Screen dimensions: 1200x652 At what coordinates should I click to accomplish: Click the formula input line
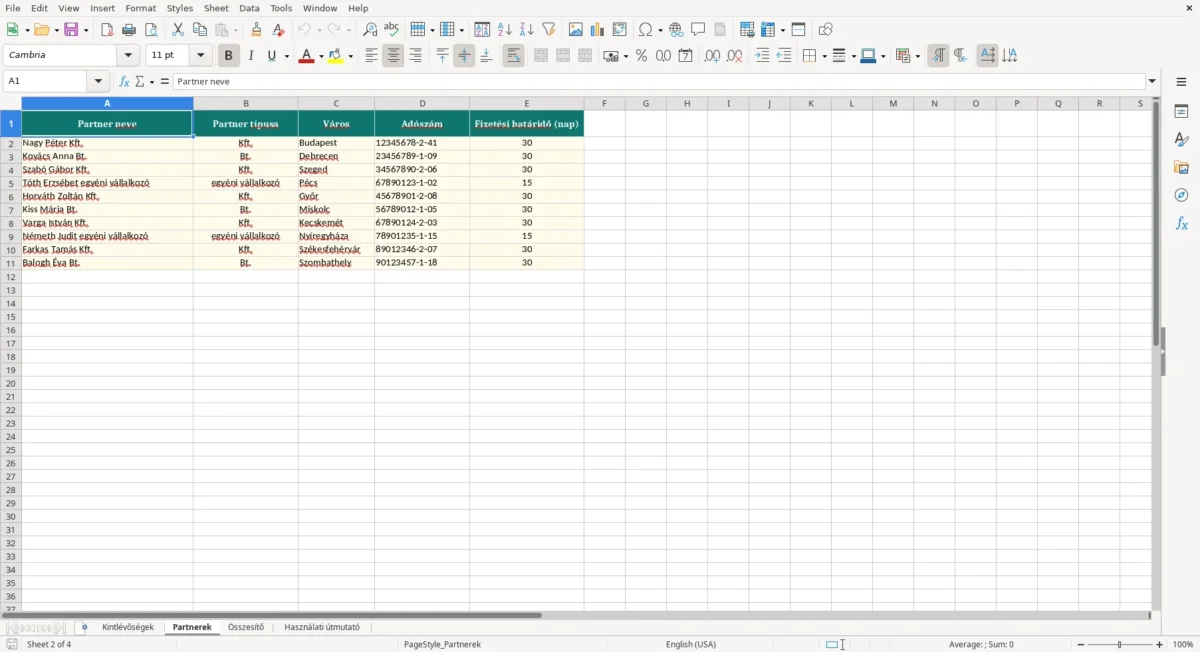click(x=660, y=82)
